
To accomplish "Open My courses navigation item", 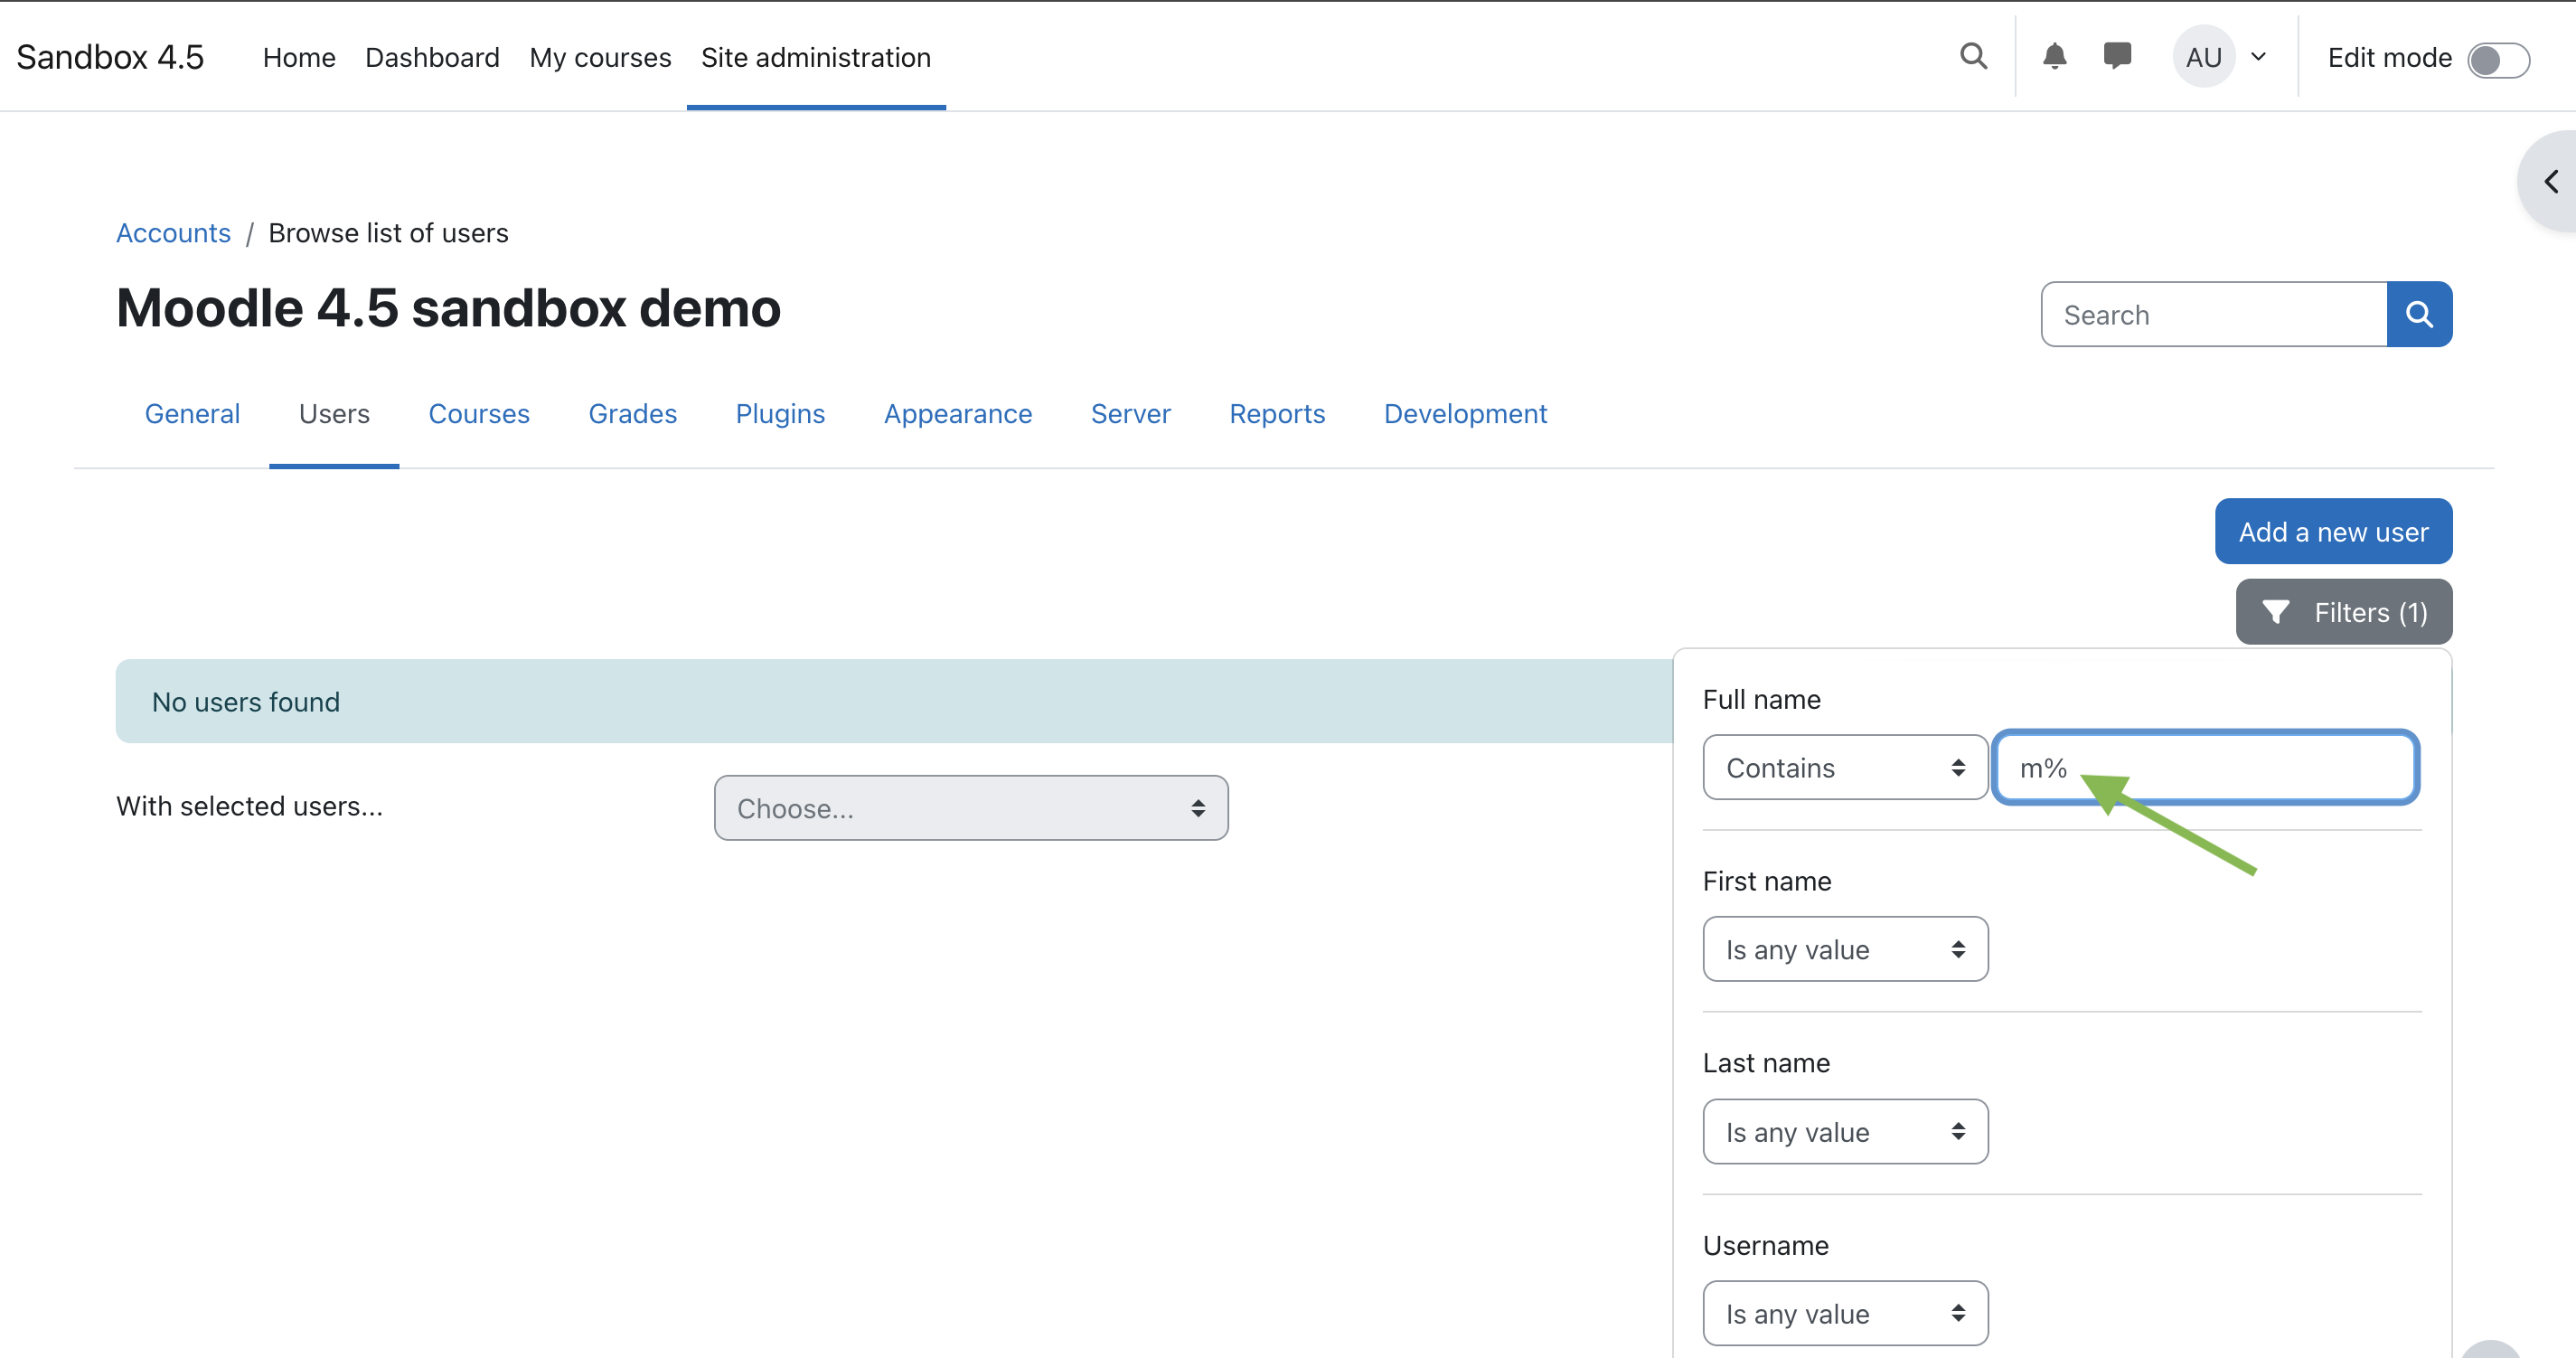I will pos(600,57).
